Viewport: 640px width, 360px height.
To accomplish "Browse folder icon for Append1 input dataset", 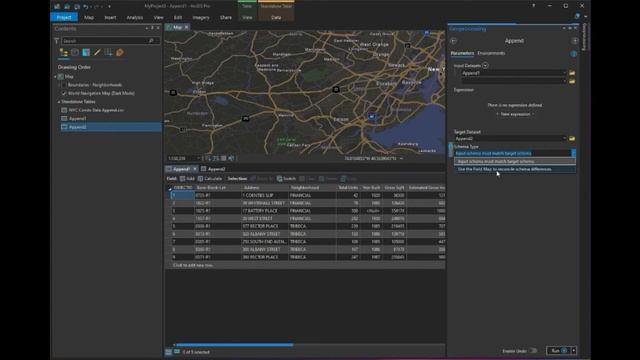I will coord(572,73).
